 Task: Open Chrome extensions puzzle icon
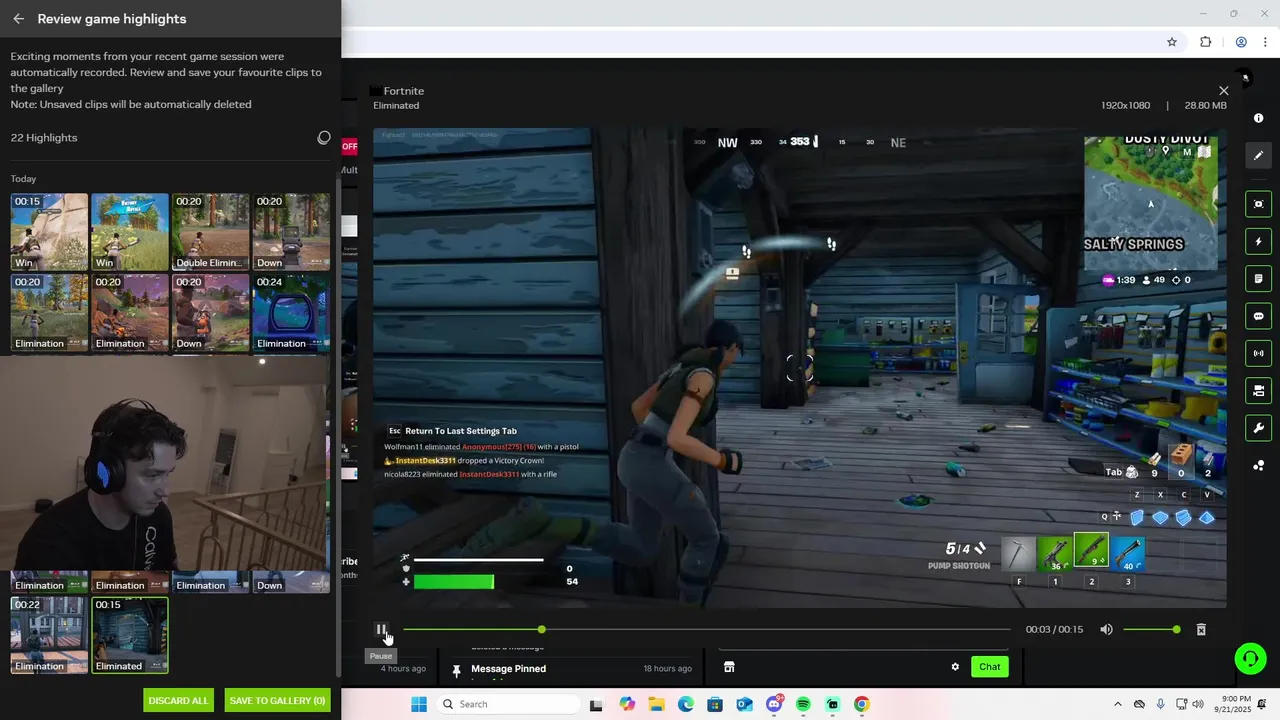1205,42
